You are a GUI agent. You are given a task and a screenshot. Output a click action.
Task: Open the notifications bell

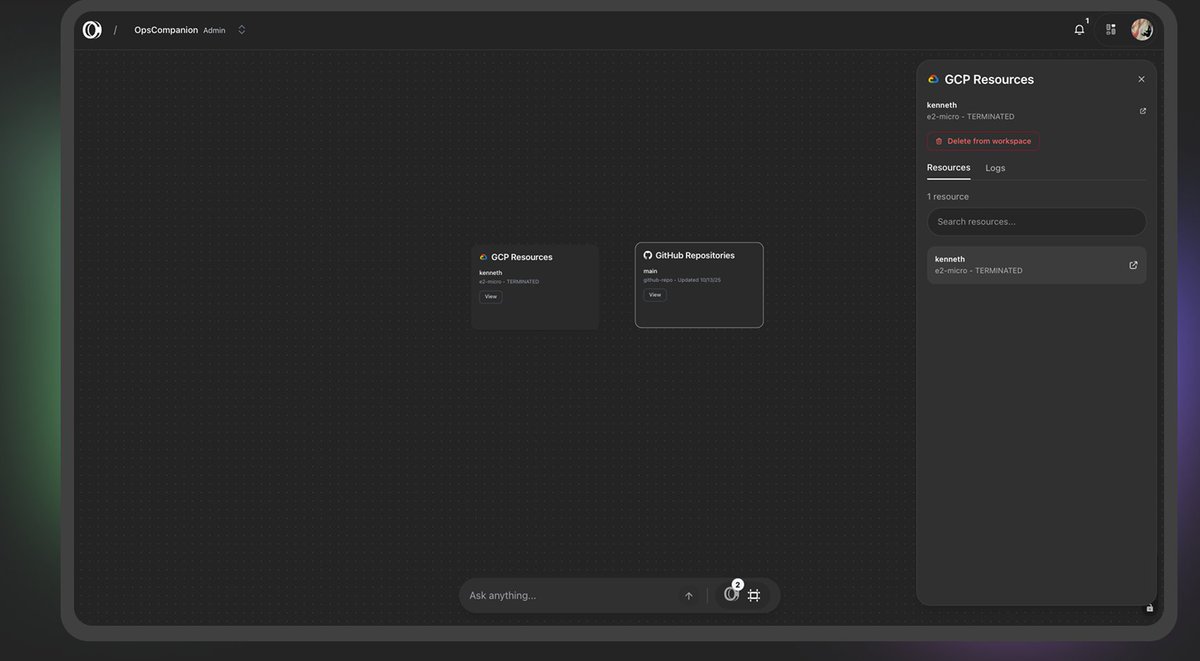(1079, 30)
